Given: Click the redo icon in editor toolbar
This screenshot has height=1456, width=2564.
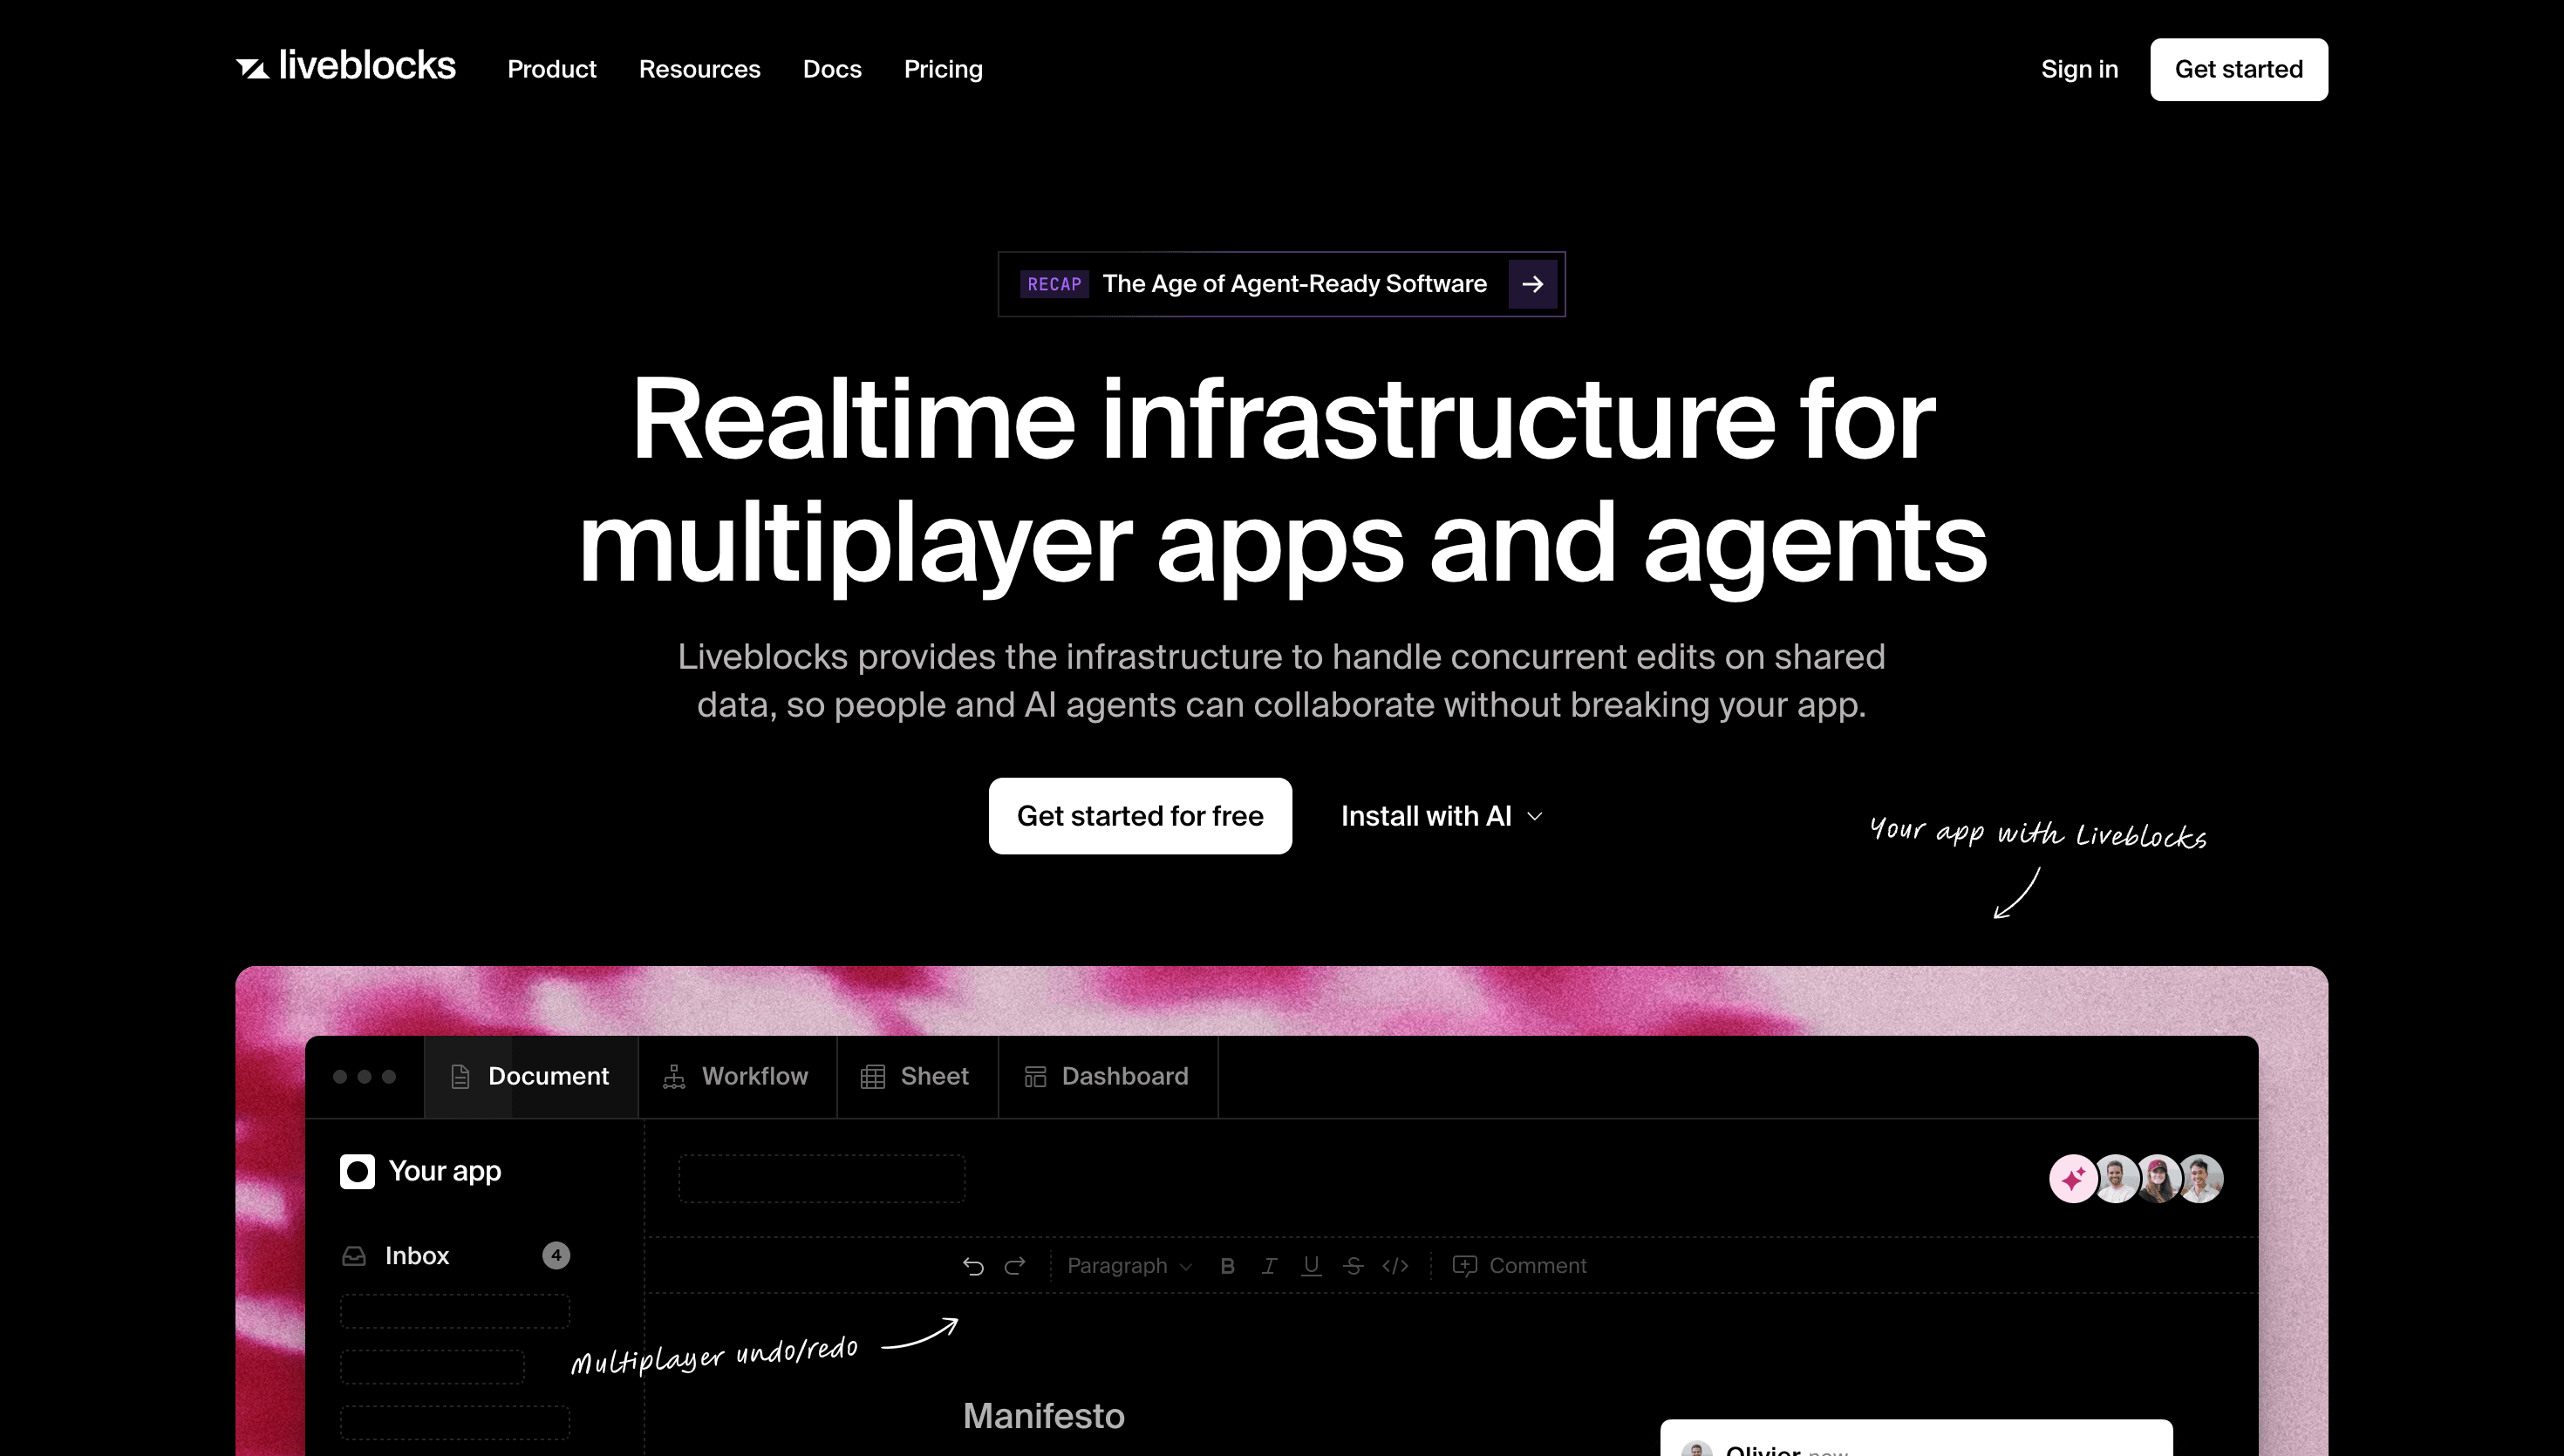Looking at the screenshot, I should [x=1015, y=1266].
